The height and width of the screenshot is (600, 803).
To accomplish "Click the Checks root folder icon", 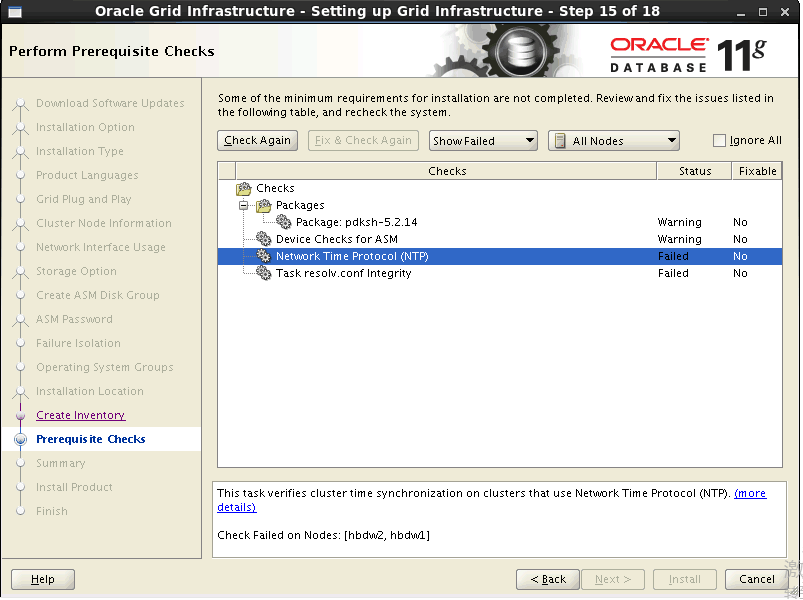I will [x=244, y=188].
